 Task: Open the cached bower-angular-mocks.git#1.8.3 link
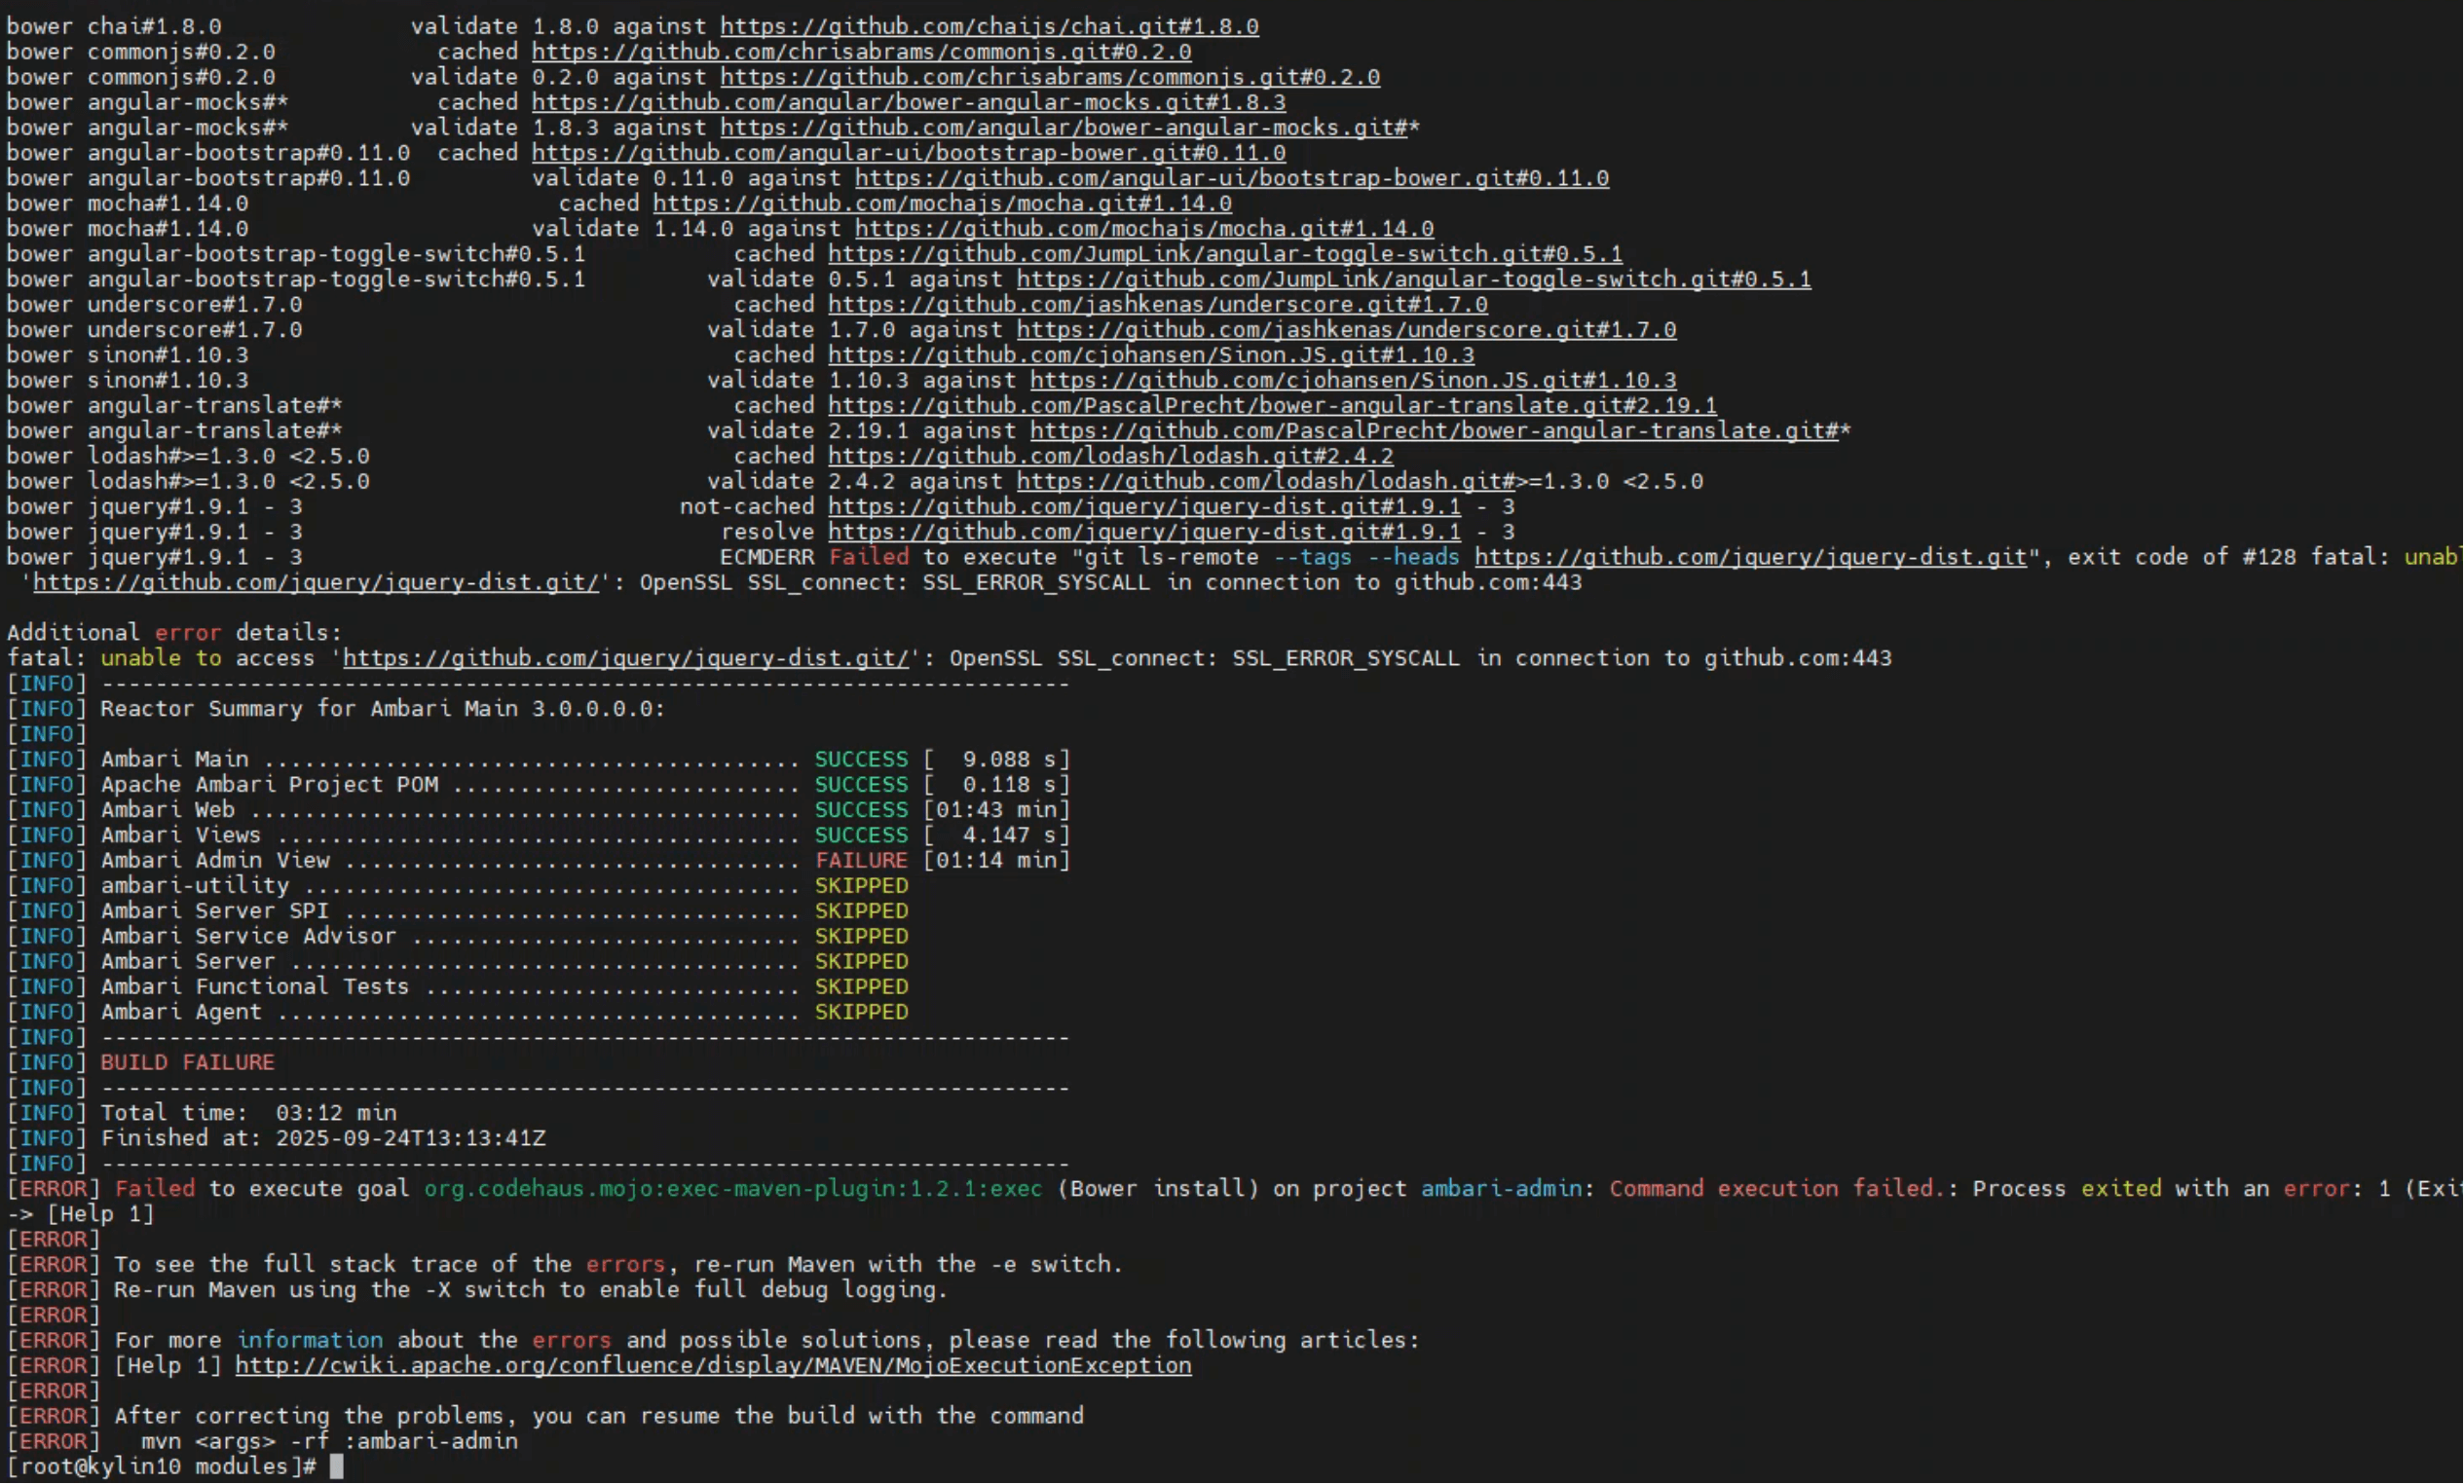[908, 102]
